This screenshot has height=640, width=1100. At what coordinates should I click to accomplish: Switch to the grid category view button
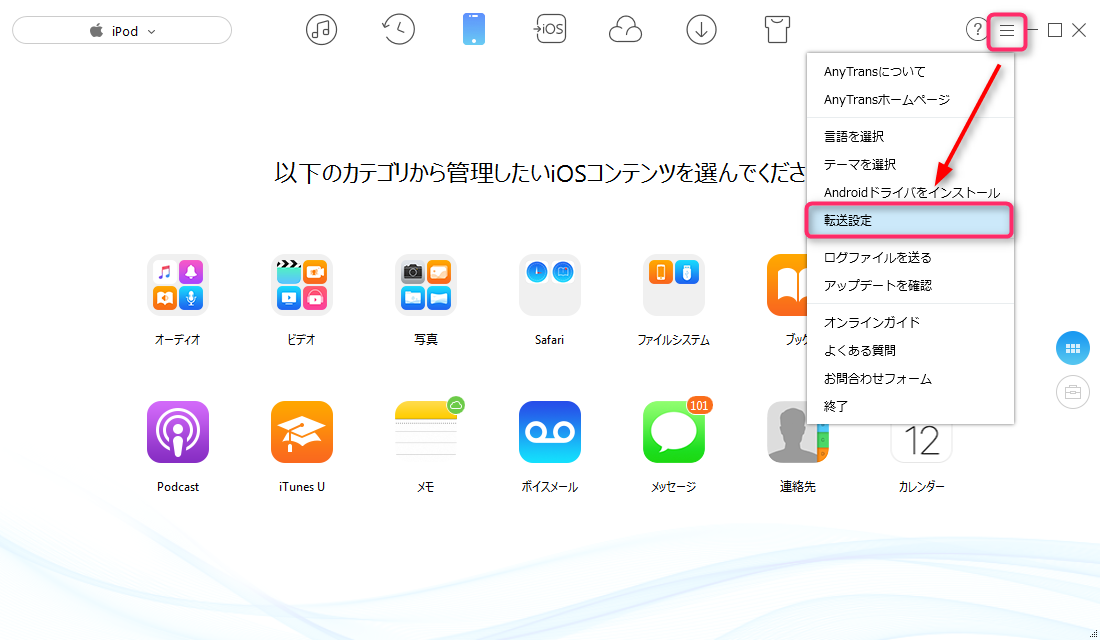coord(1073,349)
